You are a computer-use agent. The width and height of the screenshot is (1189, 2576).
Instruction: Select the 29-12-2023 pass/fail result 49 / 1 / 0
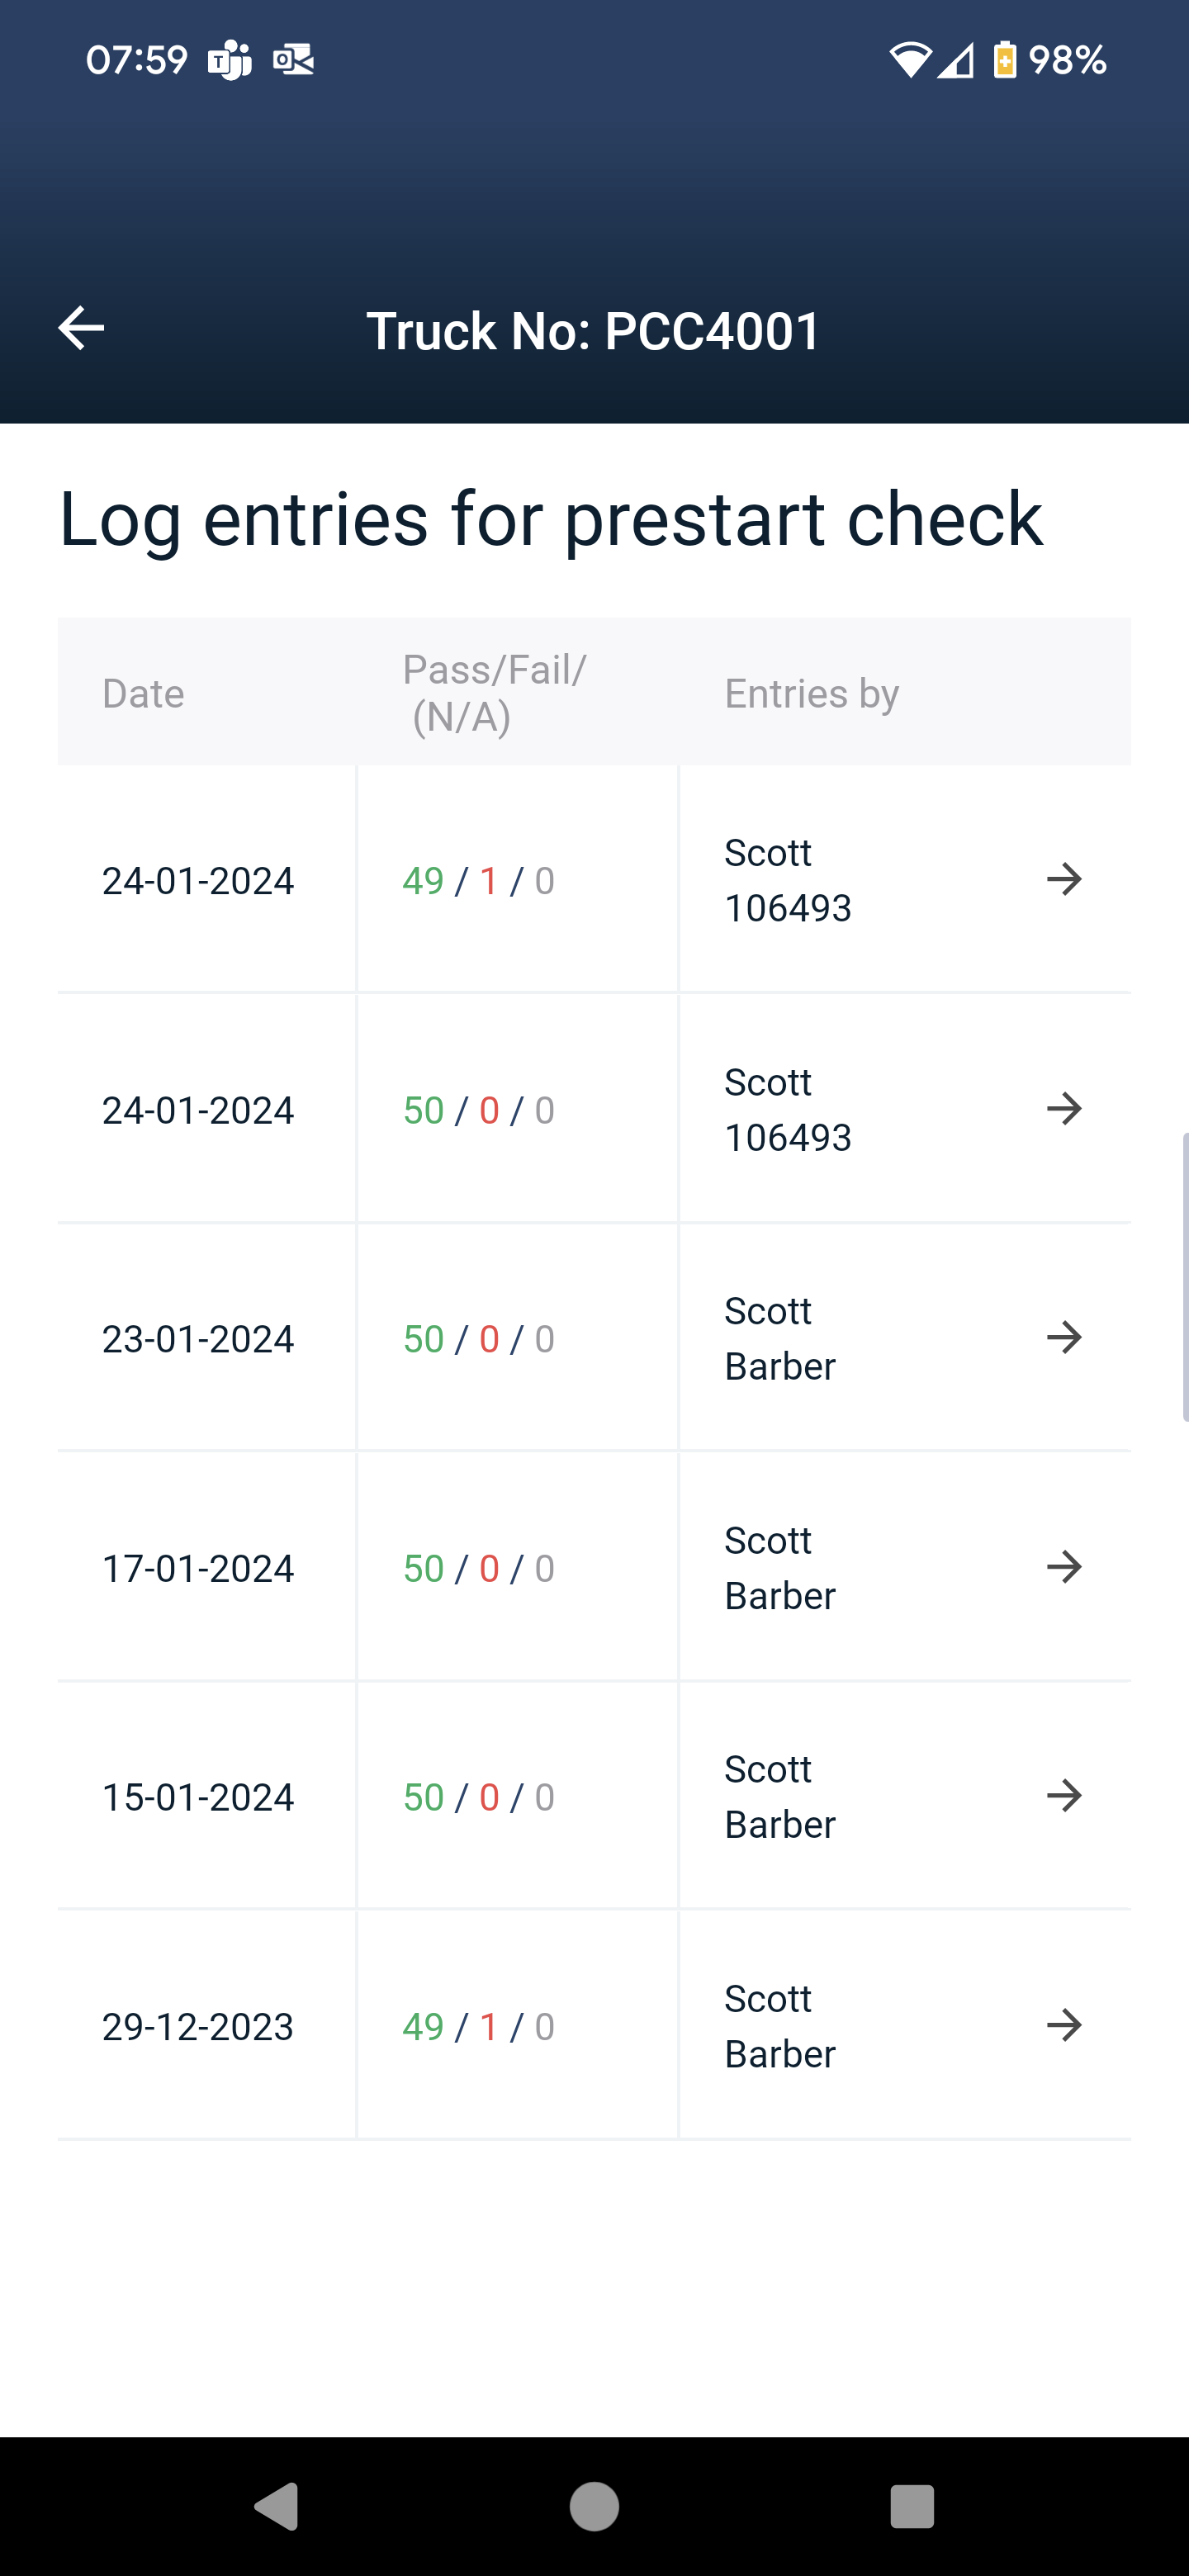tap(478, 2027)
